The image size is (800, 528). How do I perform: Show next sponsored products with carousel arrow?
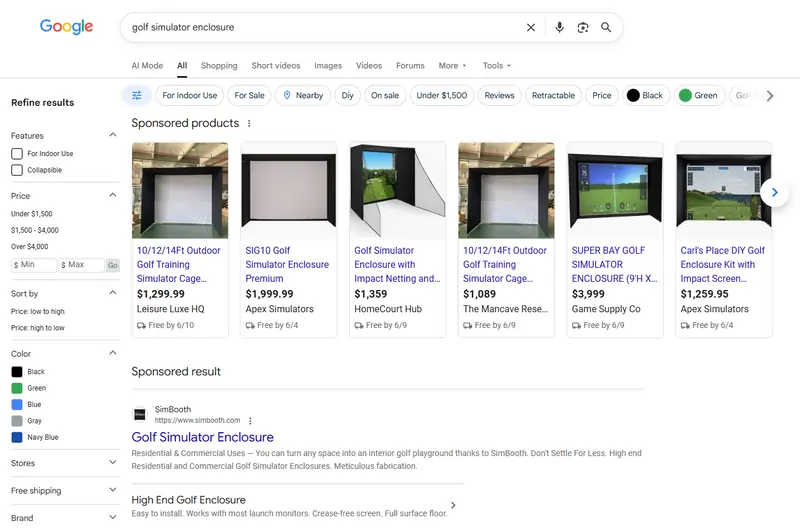[x=774, y=192]
